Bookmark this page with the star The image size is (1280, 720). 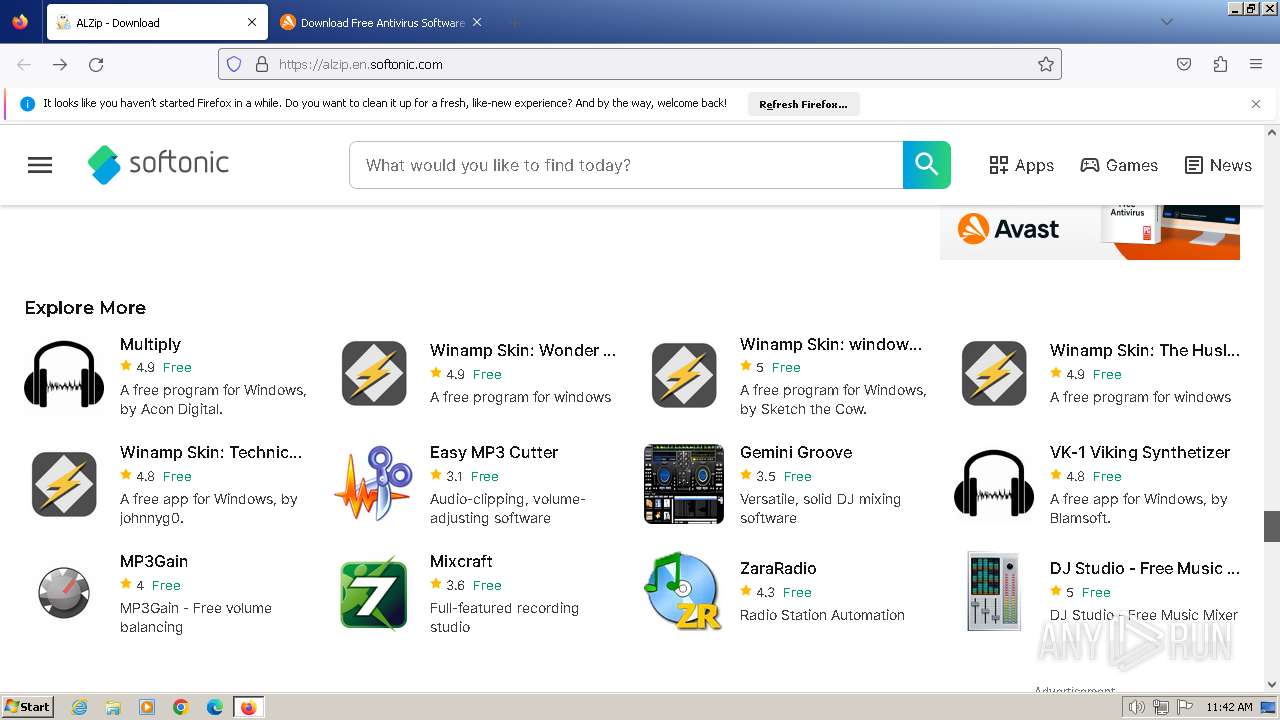(x=1046, y=64)
